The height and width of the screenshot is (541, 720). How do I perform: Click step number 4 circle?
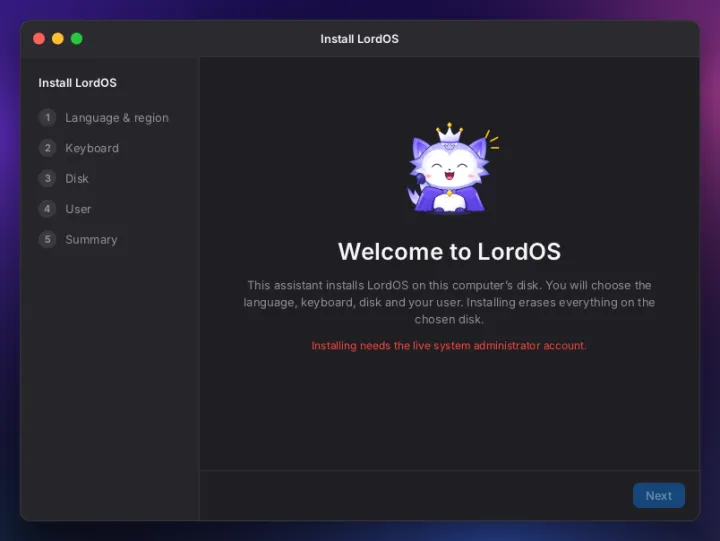point(47,209)
